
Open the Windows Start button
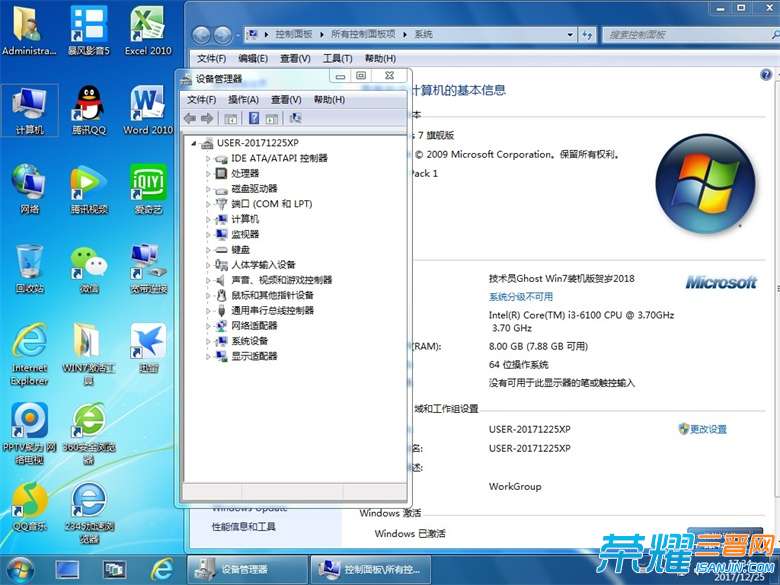pos(20,570)
